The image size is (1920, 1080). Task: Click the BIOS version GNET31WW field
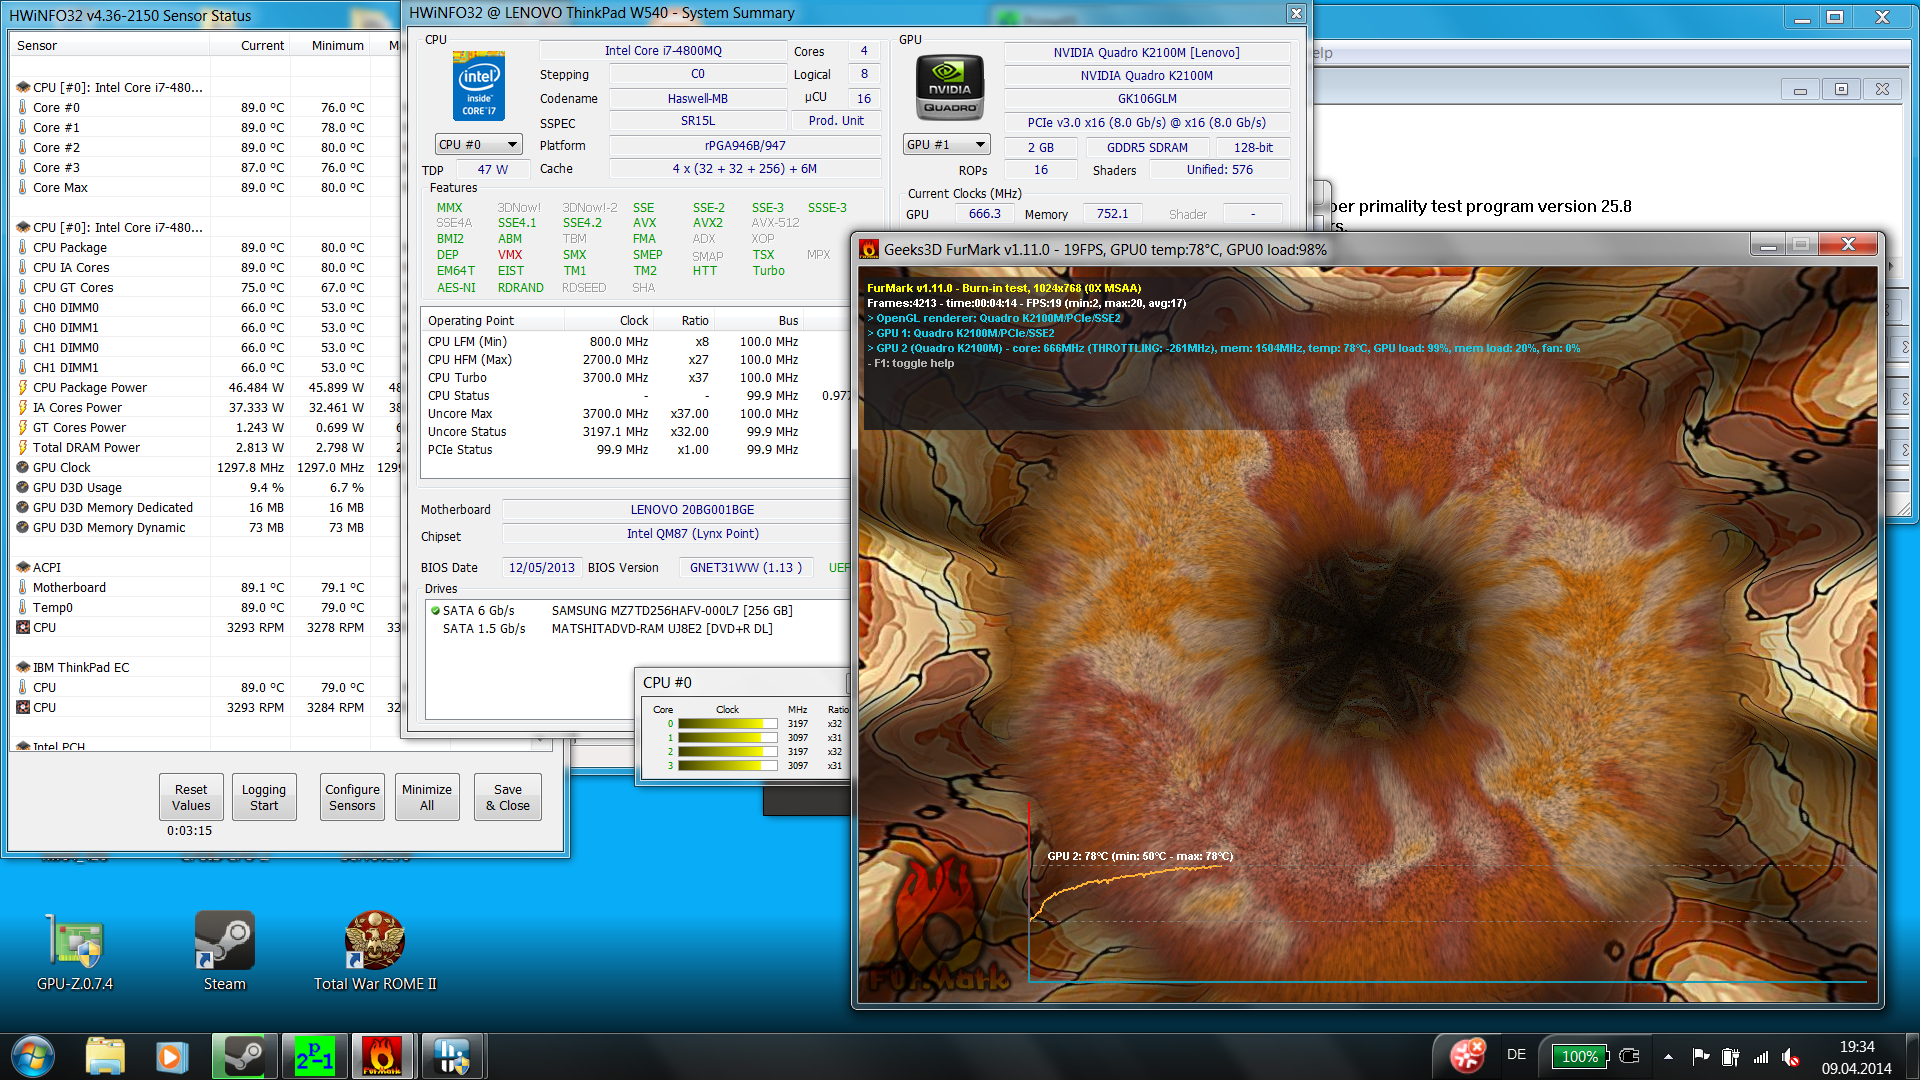[x=746, y=568]
